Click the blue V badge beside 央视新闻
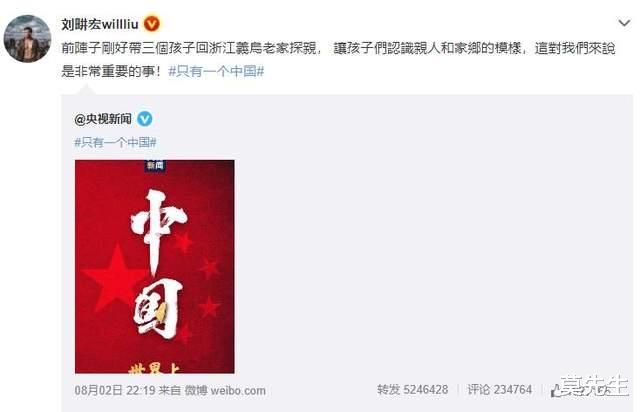Screen dimensions: 640x412 [x=144, y=119]
